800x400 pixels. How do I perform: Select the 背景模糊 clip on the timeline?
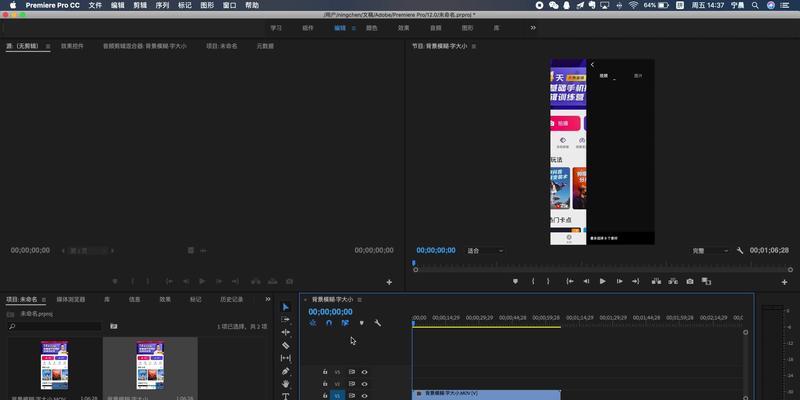[486, 395]
